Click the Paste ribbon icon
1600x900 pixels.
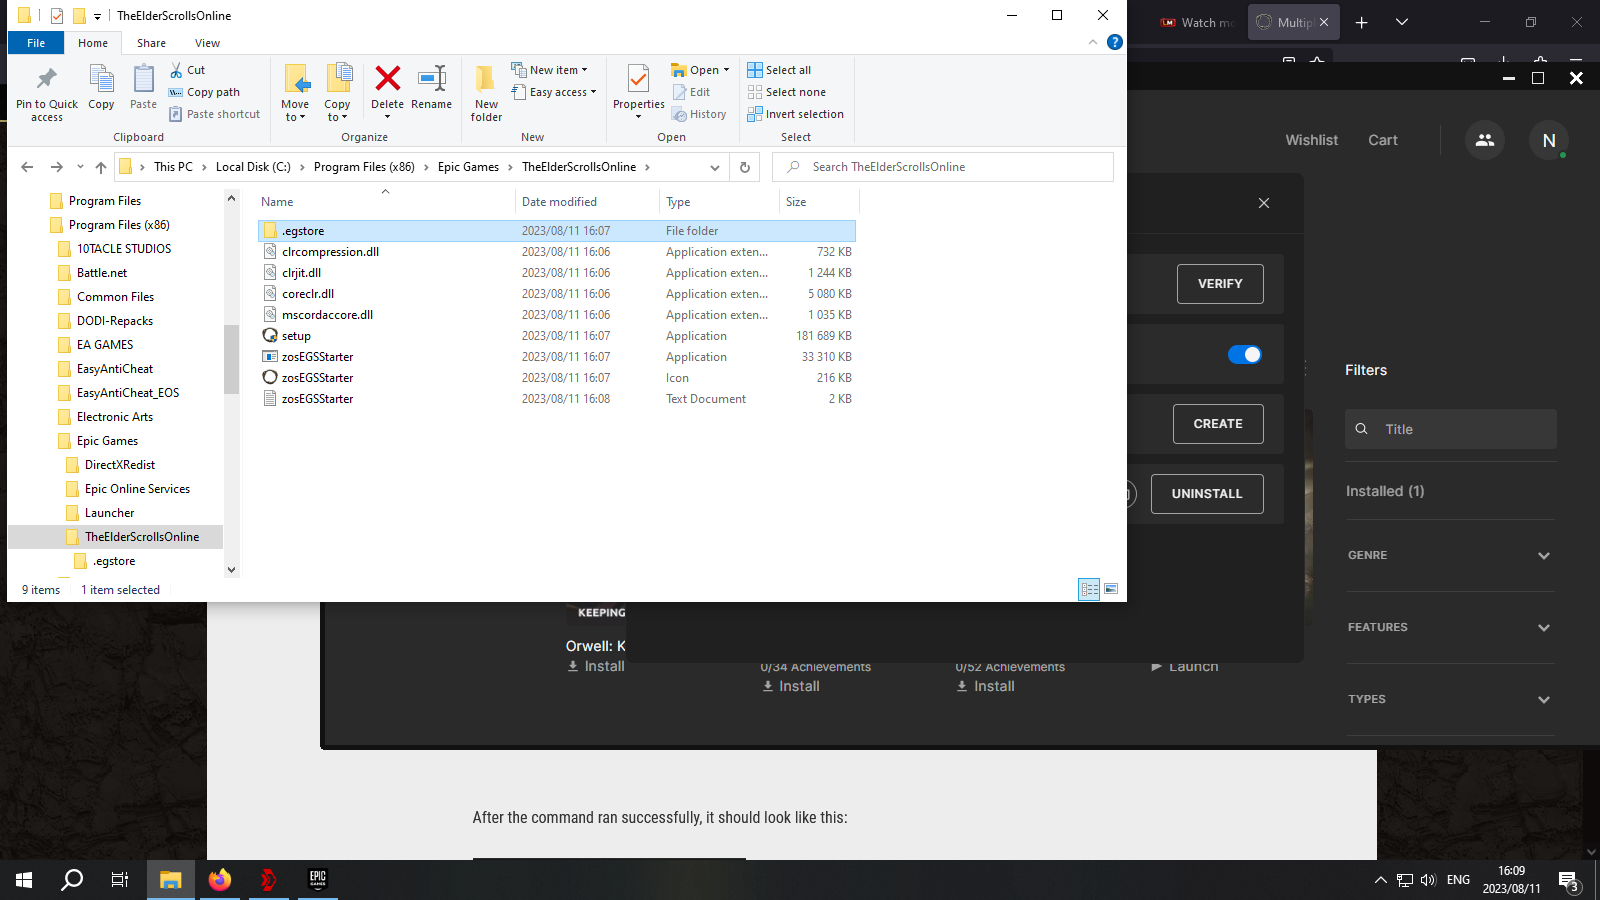pos(143,79)
